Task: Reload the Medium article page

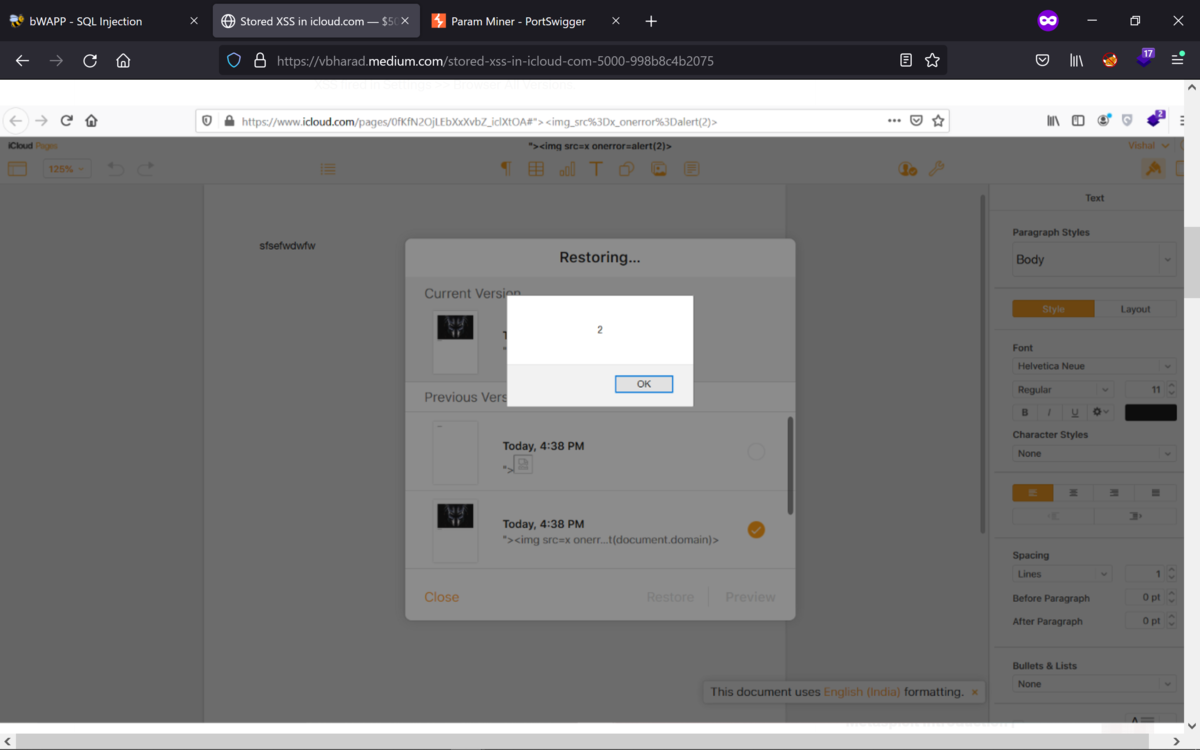Action: pos(90,61)
